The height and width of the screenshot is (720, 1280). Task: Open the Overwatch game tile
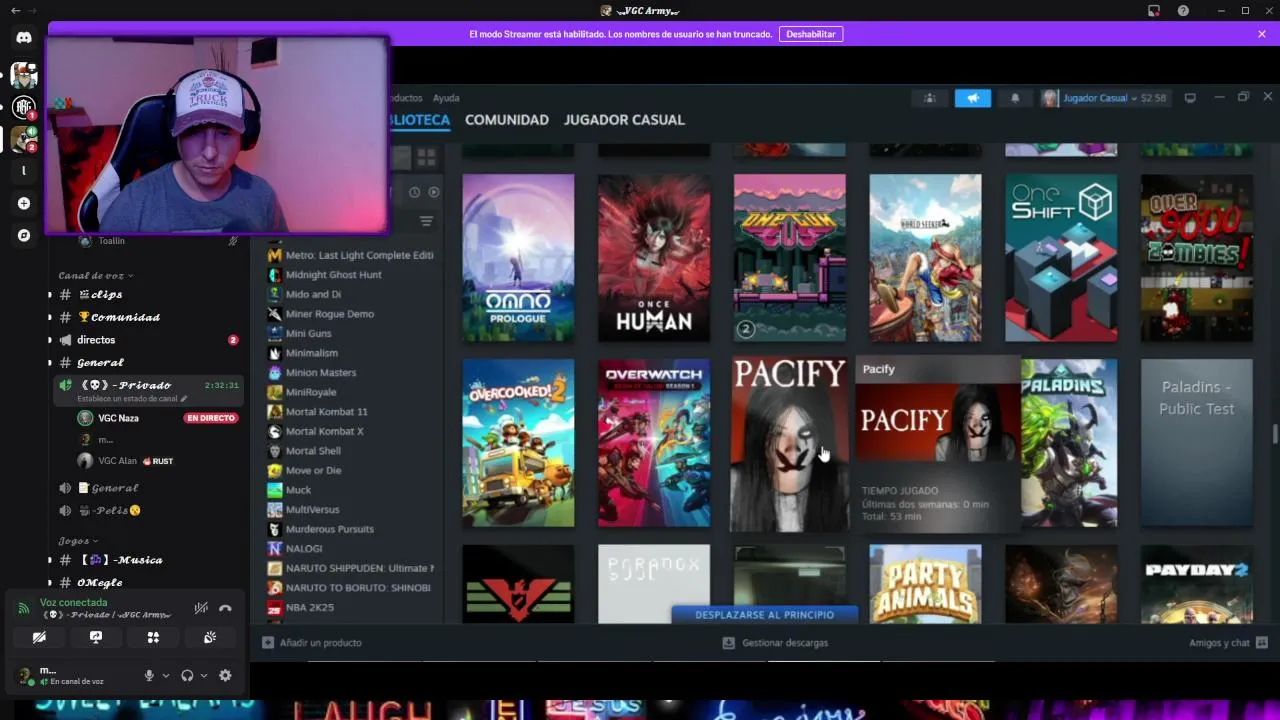[654, 443]
